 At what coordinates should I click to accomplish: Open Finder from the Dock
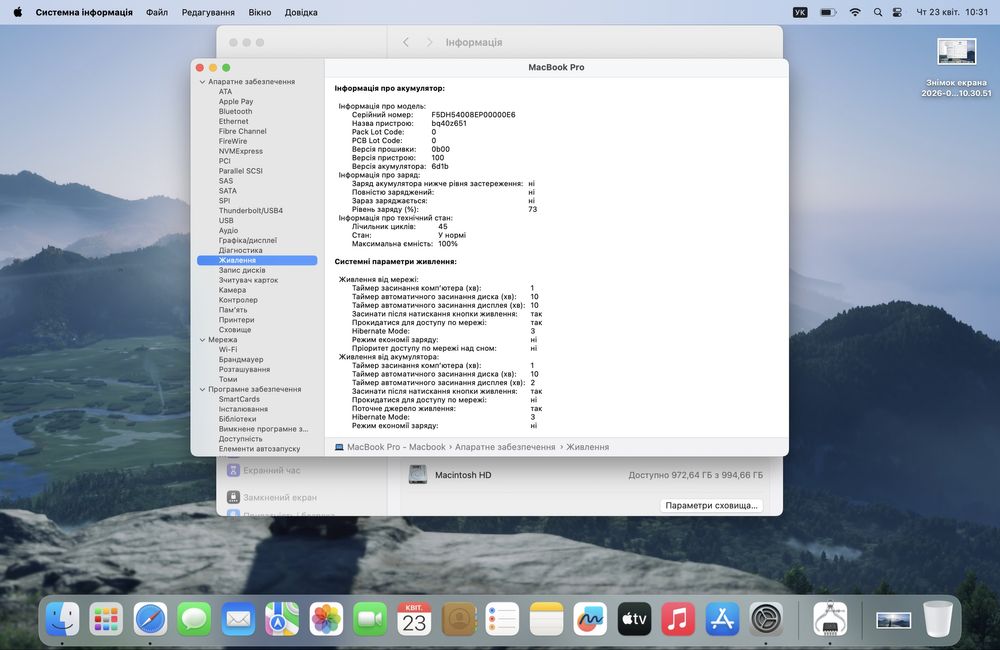62,619
